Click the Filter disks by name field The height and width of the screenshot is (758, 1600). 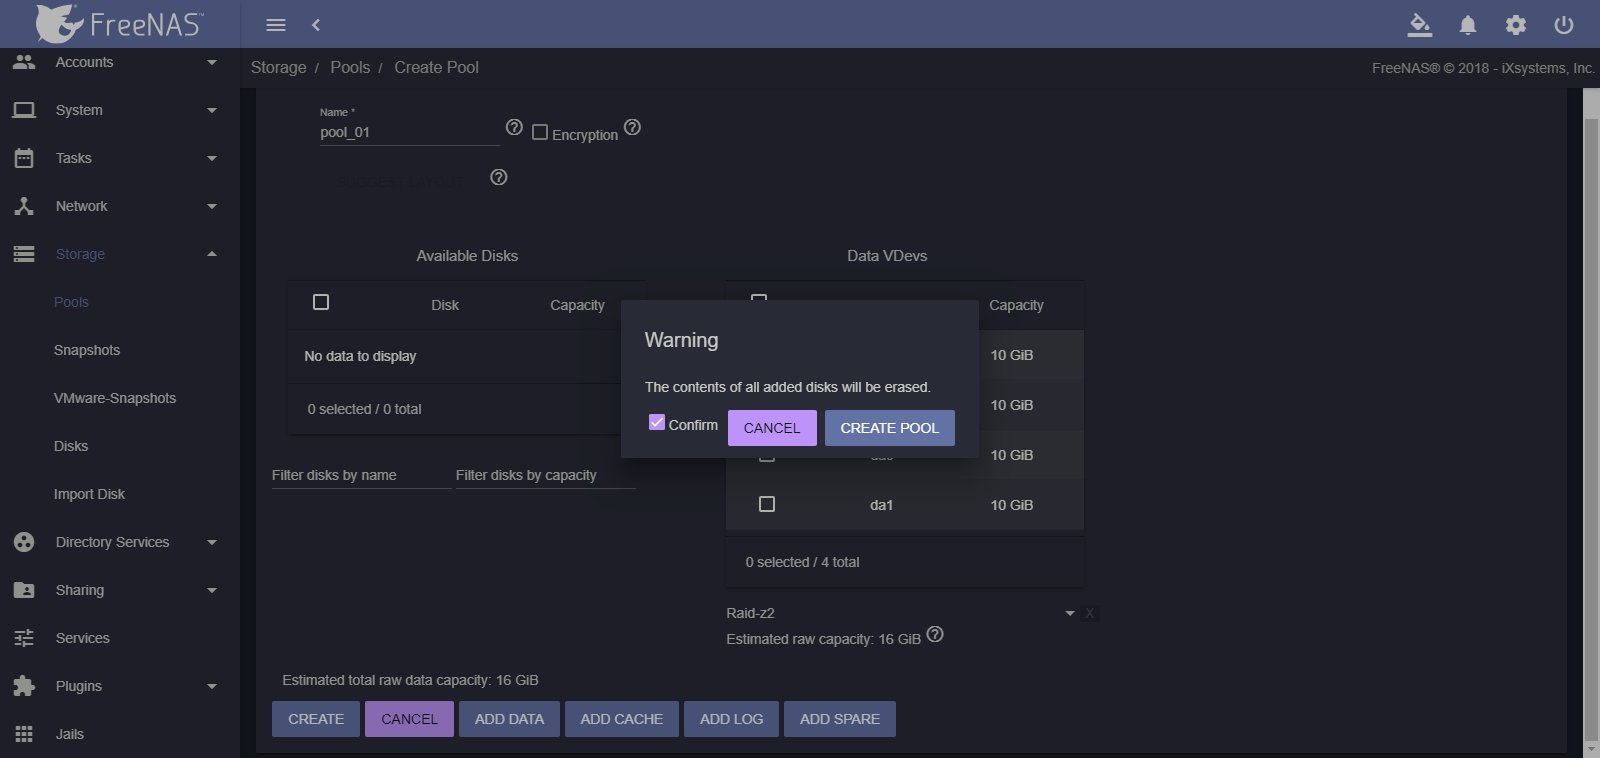(x=360, y=475)
